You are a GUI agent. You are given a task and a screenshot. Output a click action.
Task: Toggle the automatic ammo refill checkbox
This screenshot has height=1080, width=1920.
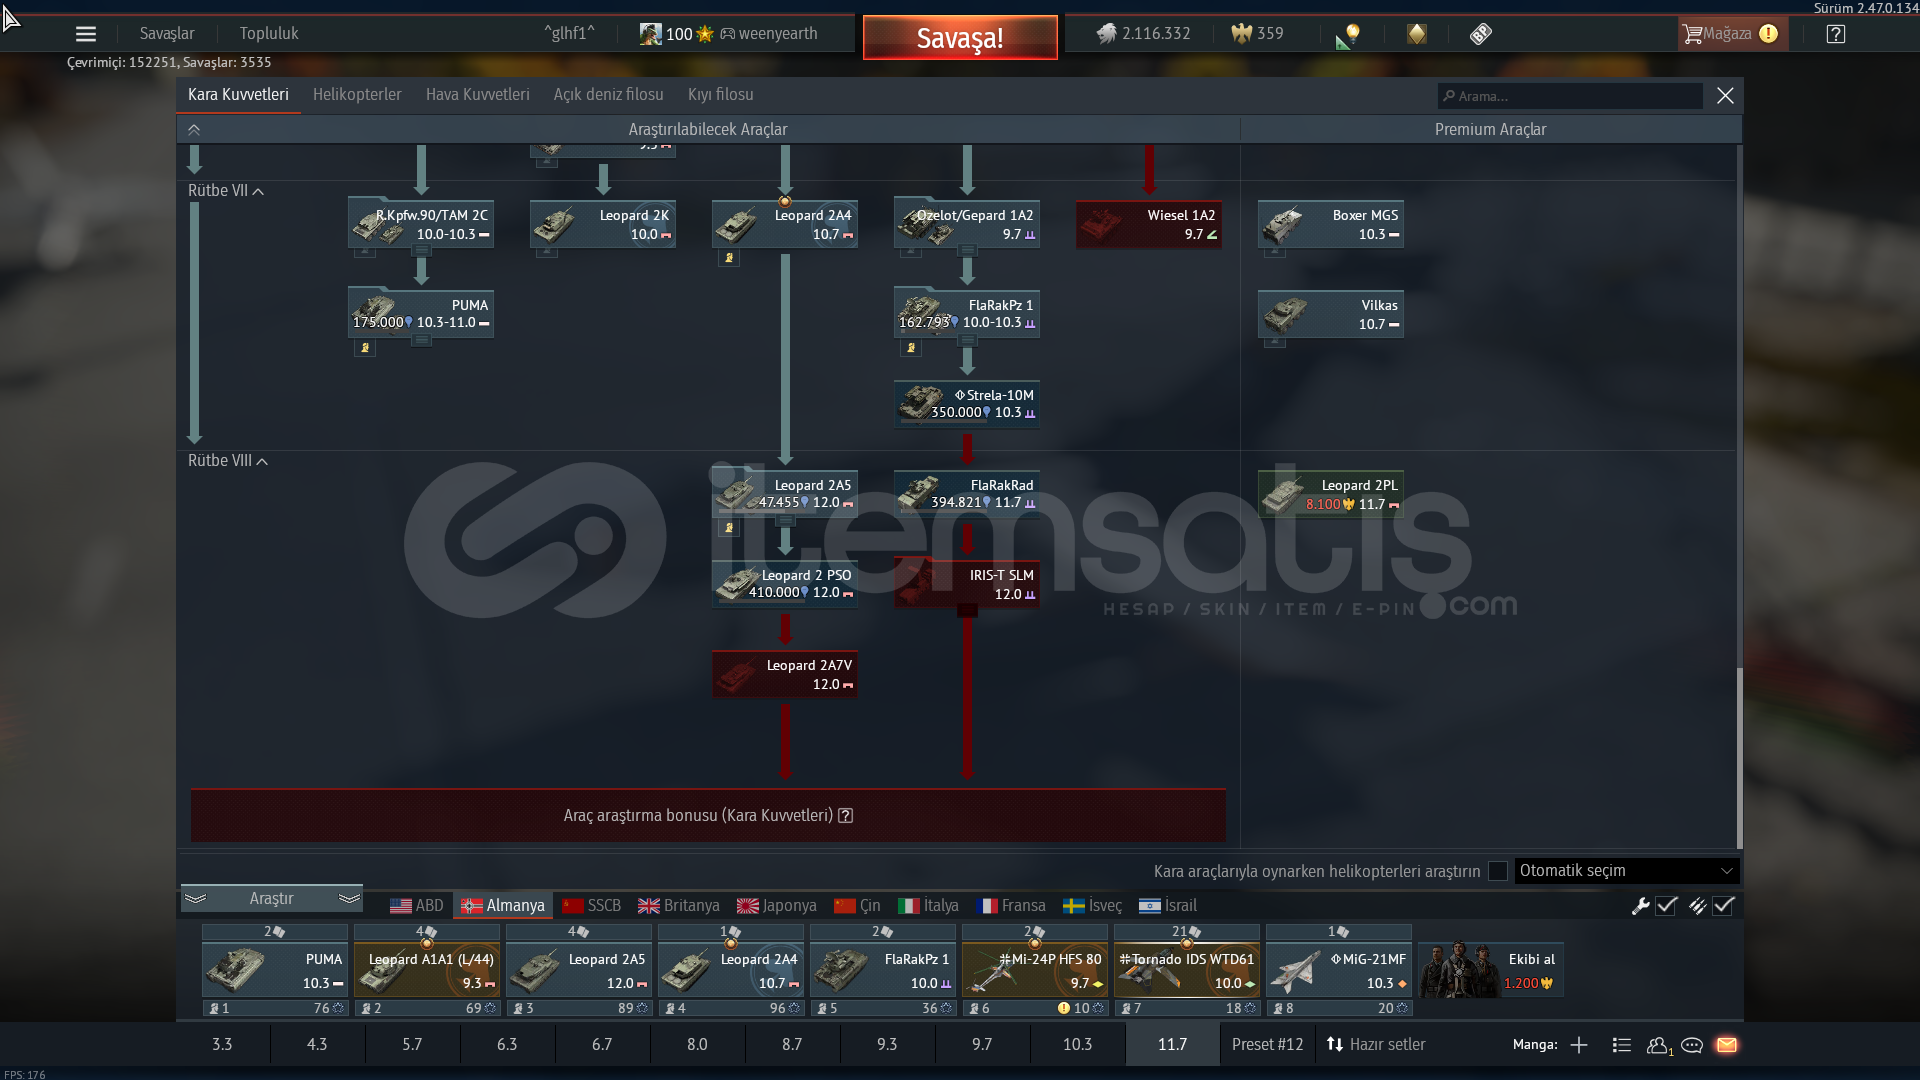point(1723,906)
